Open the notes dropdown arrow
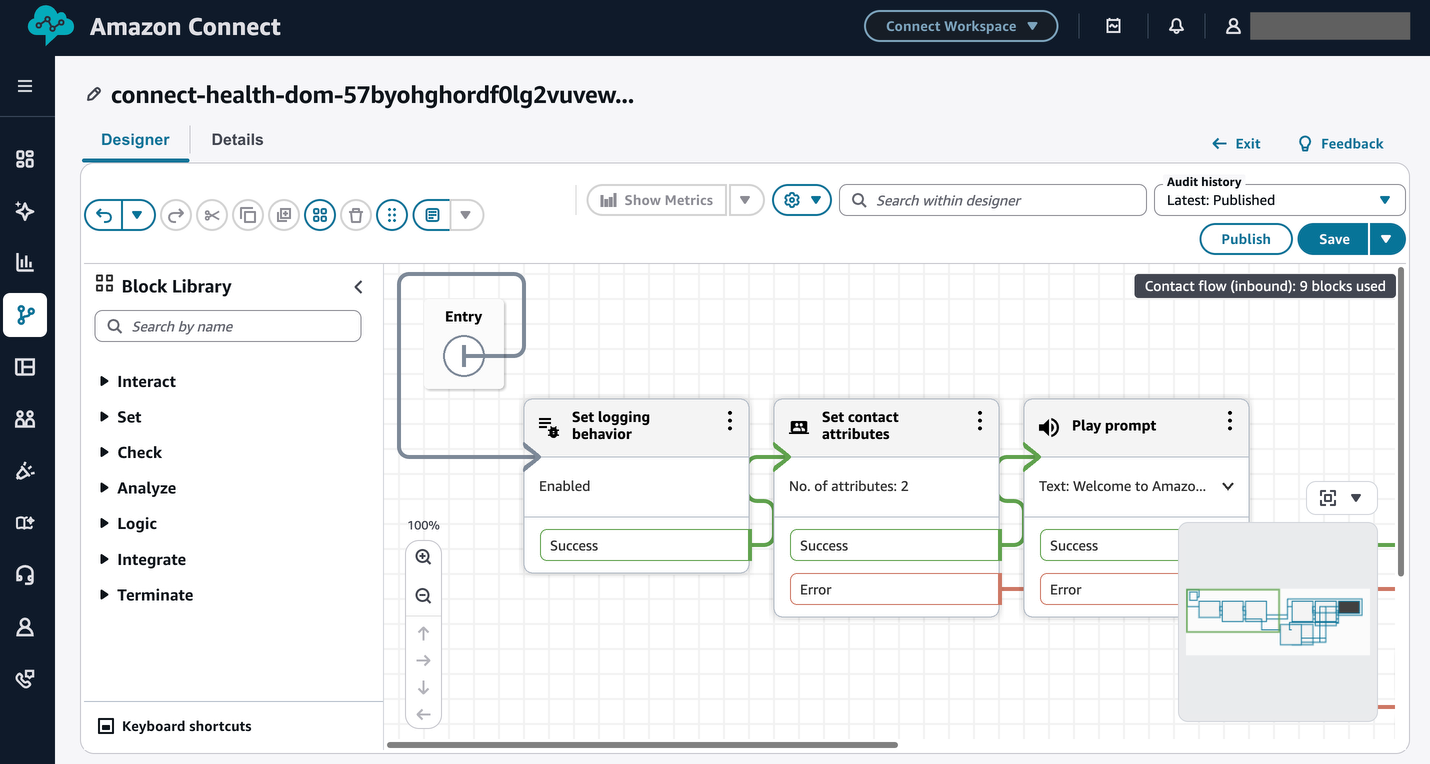 coord(466,215)
